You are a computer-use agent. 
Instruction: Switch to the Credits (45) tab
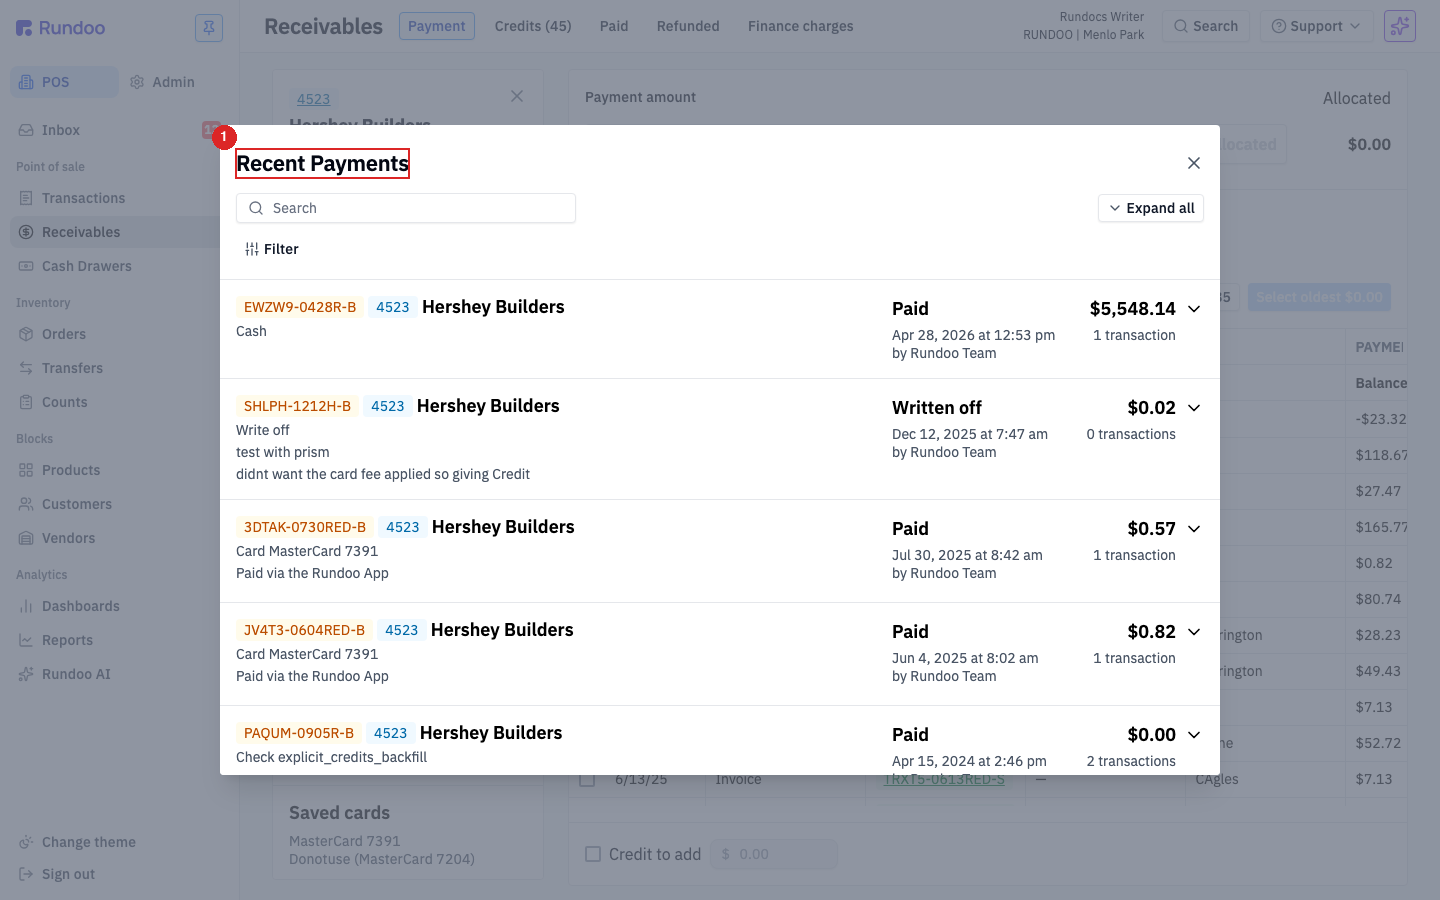tap(533, 26)
